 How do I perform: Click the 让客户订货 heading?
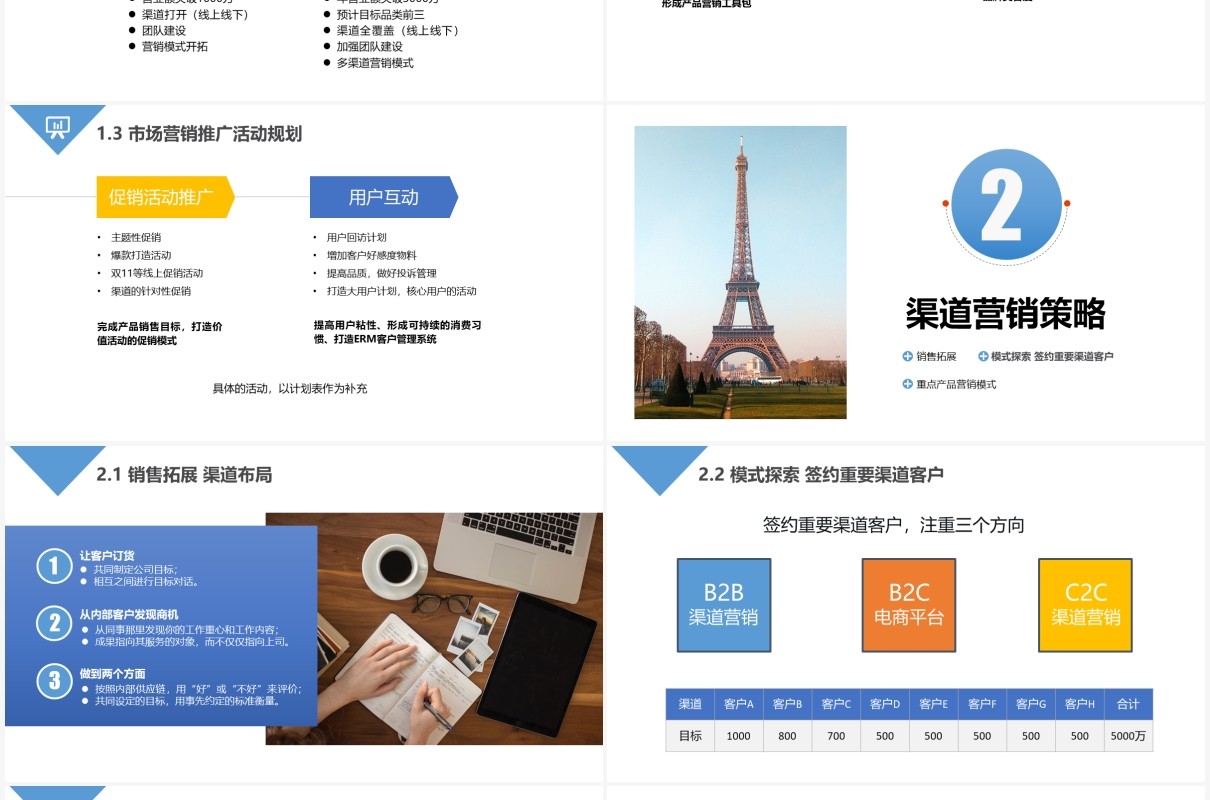click(x=107, y=556)
